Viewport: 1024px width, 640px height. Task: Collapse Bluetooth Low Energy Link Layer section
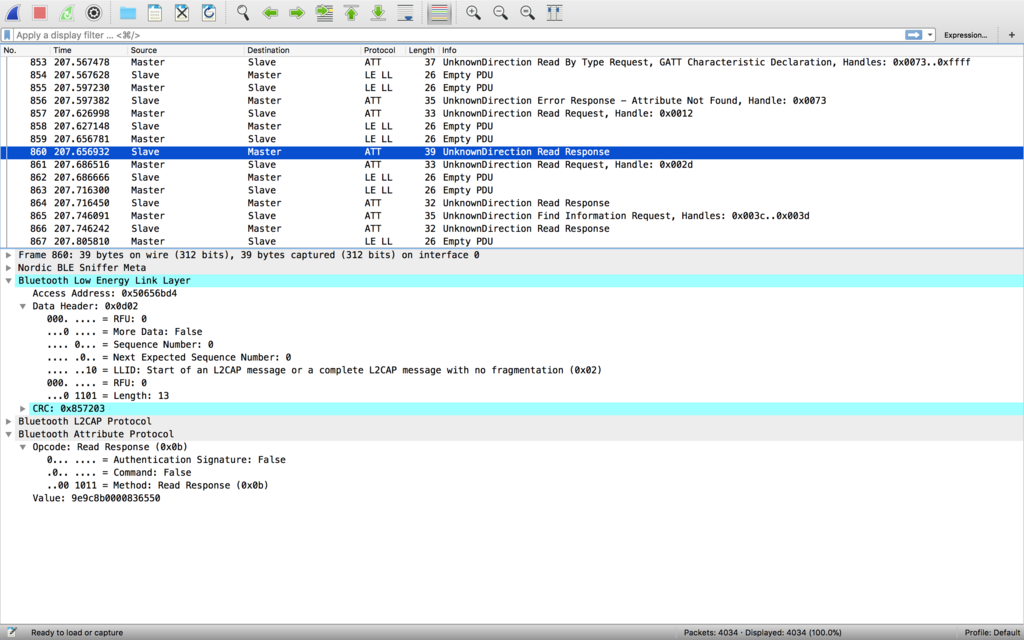(x=8, y=281)
